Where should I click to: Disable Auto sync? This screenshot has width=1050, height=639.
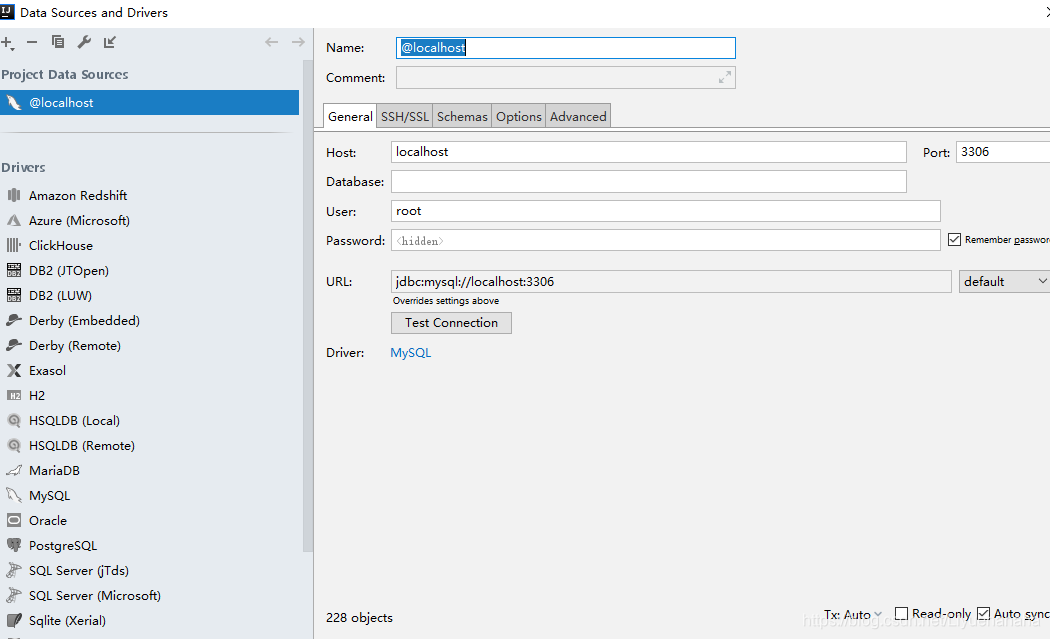[x=984, y=613]
